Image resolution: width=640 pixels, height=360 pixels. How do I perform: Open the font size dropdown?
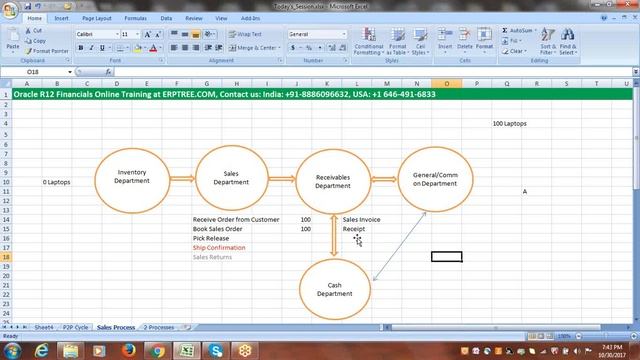coord(138,34)
